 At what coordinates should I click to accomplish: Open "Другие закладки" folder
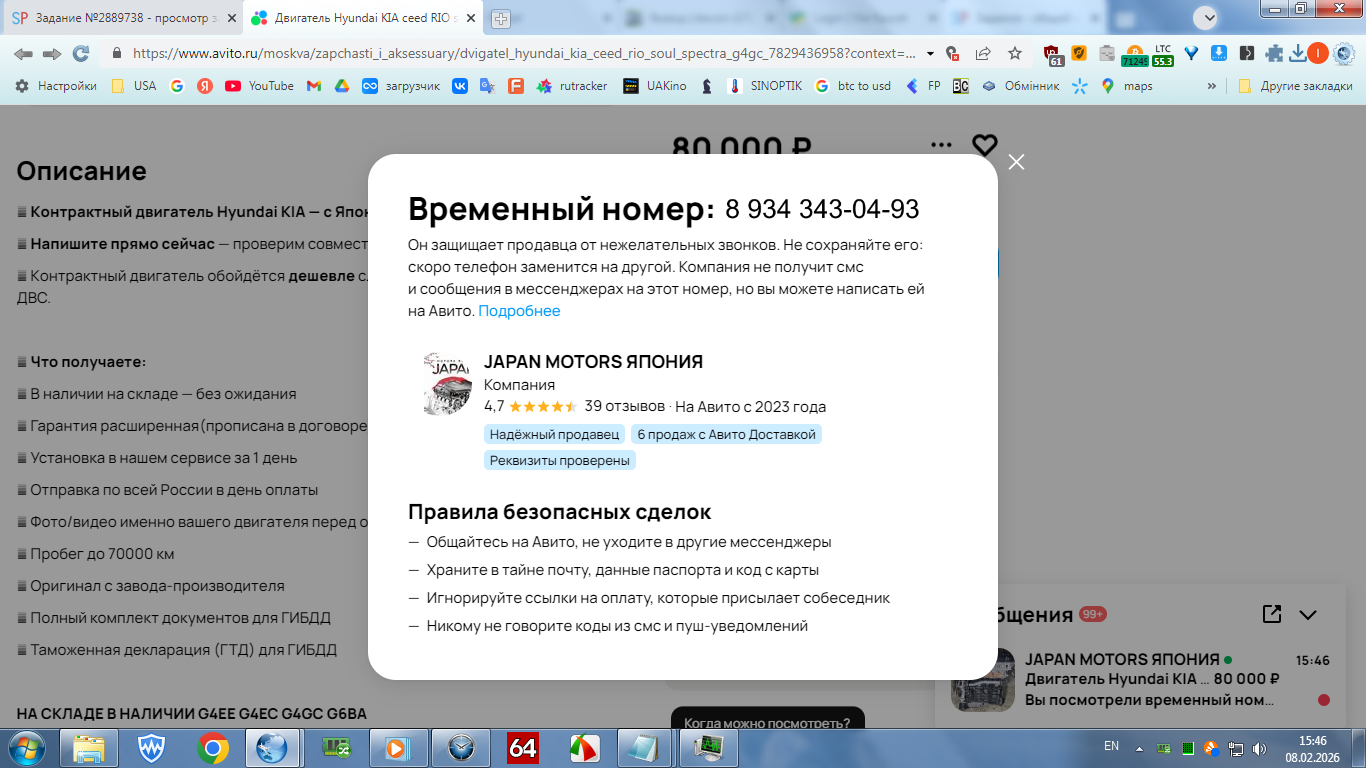pyautogui.click(x=1295, y=86)
